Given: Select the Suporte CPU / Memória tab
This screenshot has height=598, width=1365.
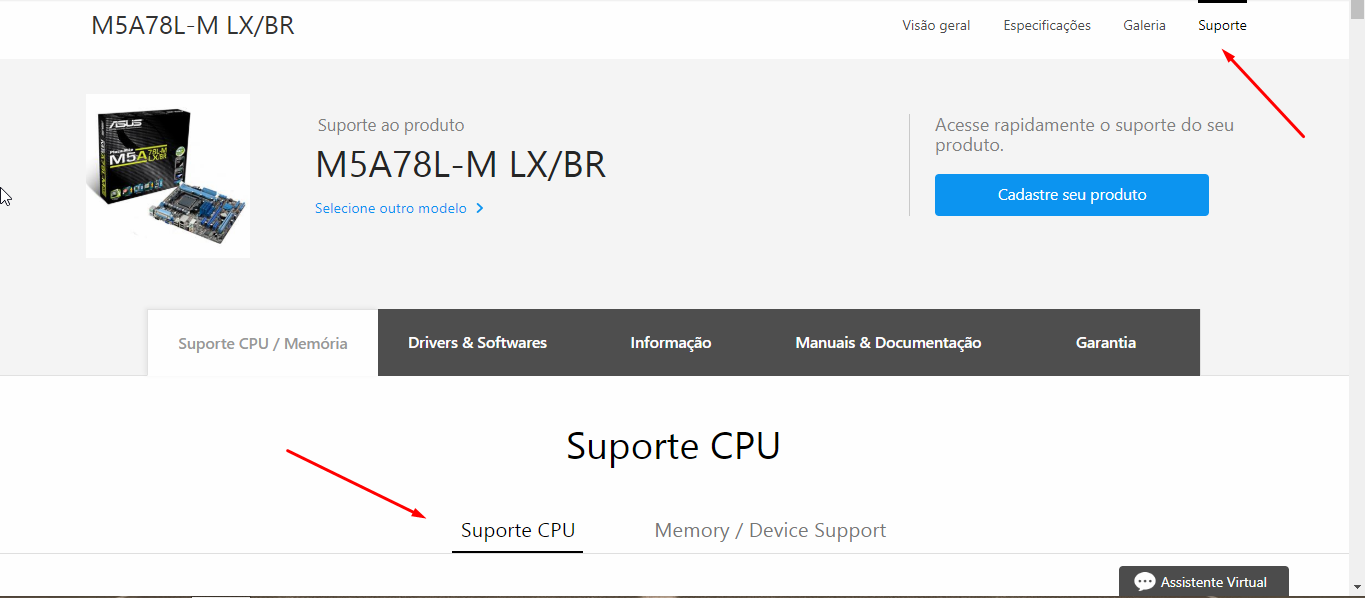Looking at the screenshot, I should (x=263, y=343).
